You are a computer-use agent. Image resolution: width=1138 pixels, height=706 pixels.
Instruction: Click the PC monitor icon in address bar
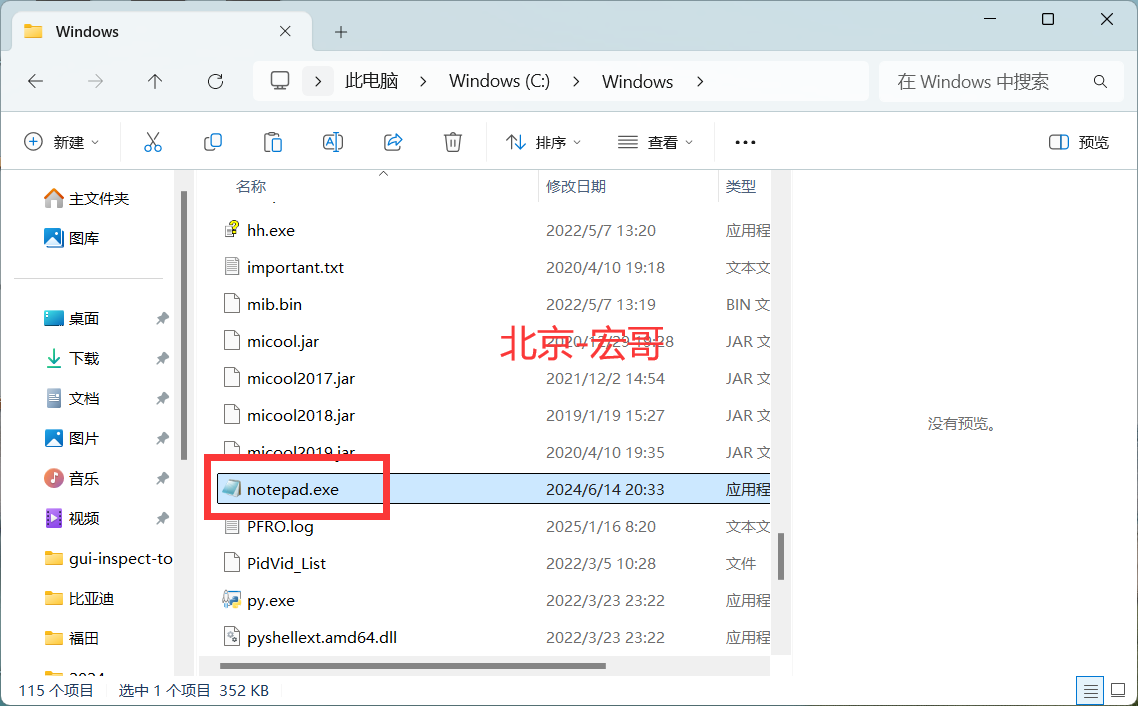280,81
